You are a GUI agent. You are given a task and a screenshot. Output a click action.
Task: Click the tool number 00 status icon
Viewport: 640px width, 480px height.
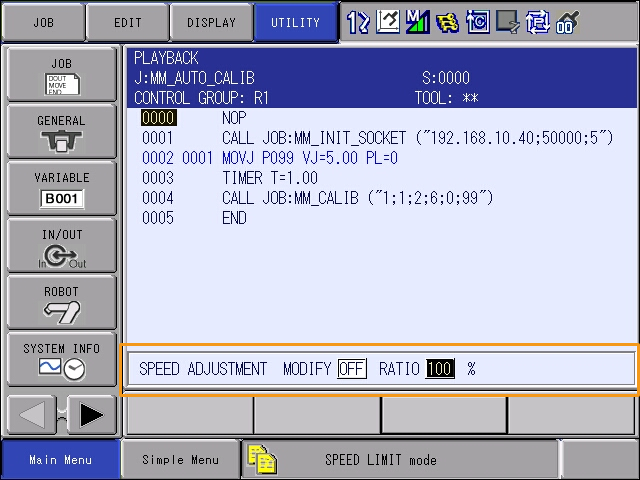tap(567, 22)
